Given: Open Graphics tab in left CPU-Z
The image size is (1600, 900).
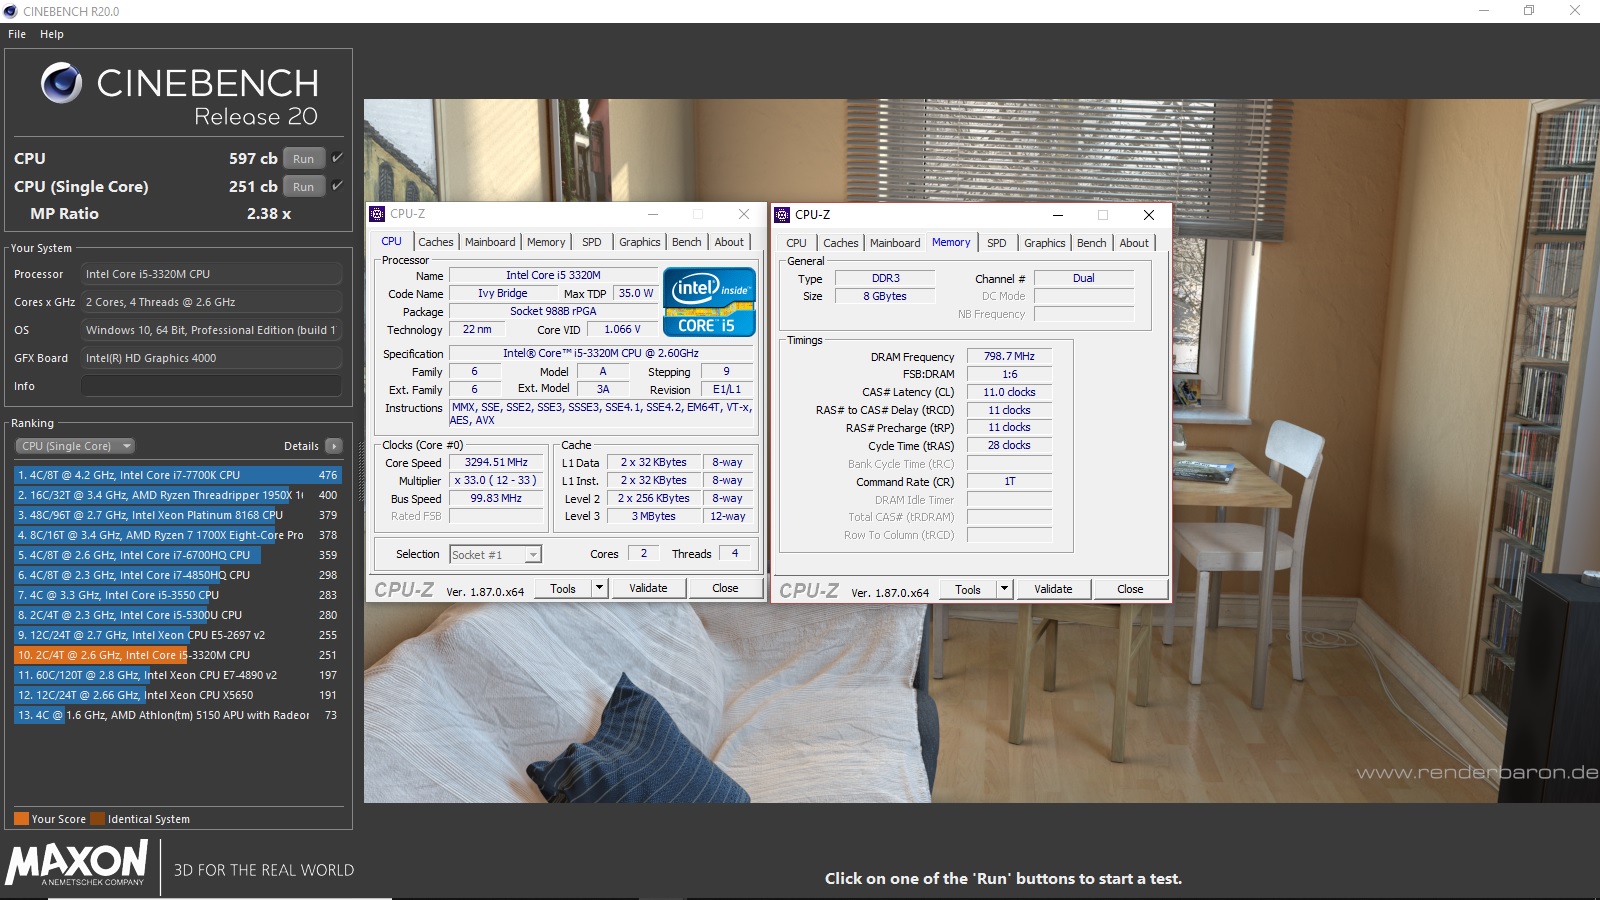Looking at the screenshot, I should (640, 242).
